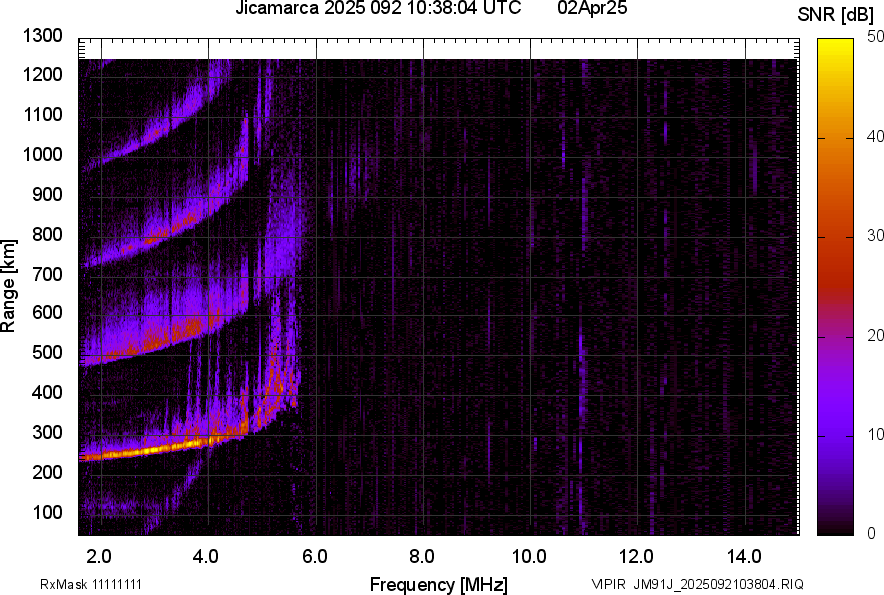Click the 100 tick on the range axis
Viewport: 884px width, 595px height.
48,512
